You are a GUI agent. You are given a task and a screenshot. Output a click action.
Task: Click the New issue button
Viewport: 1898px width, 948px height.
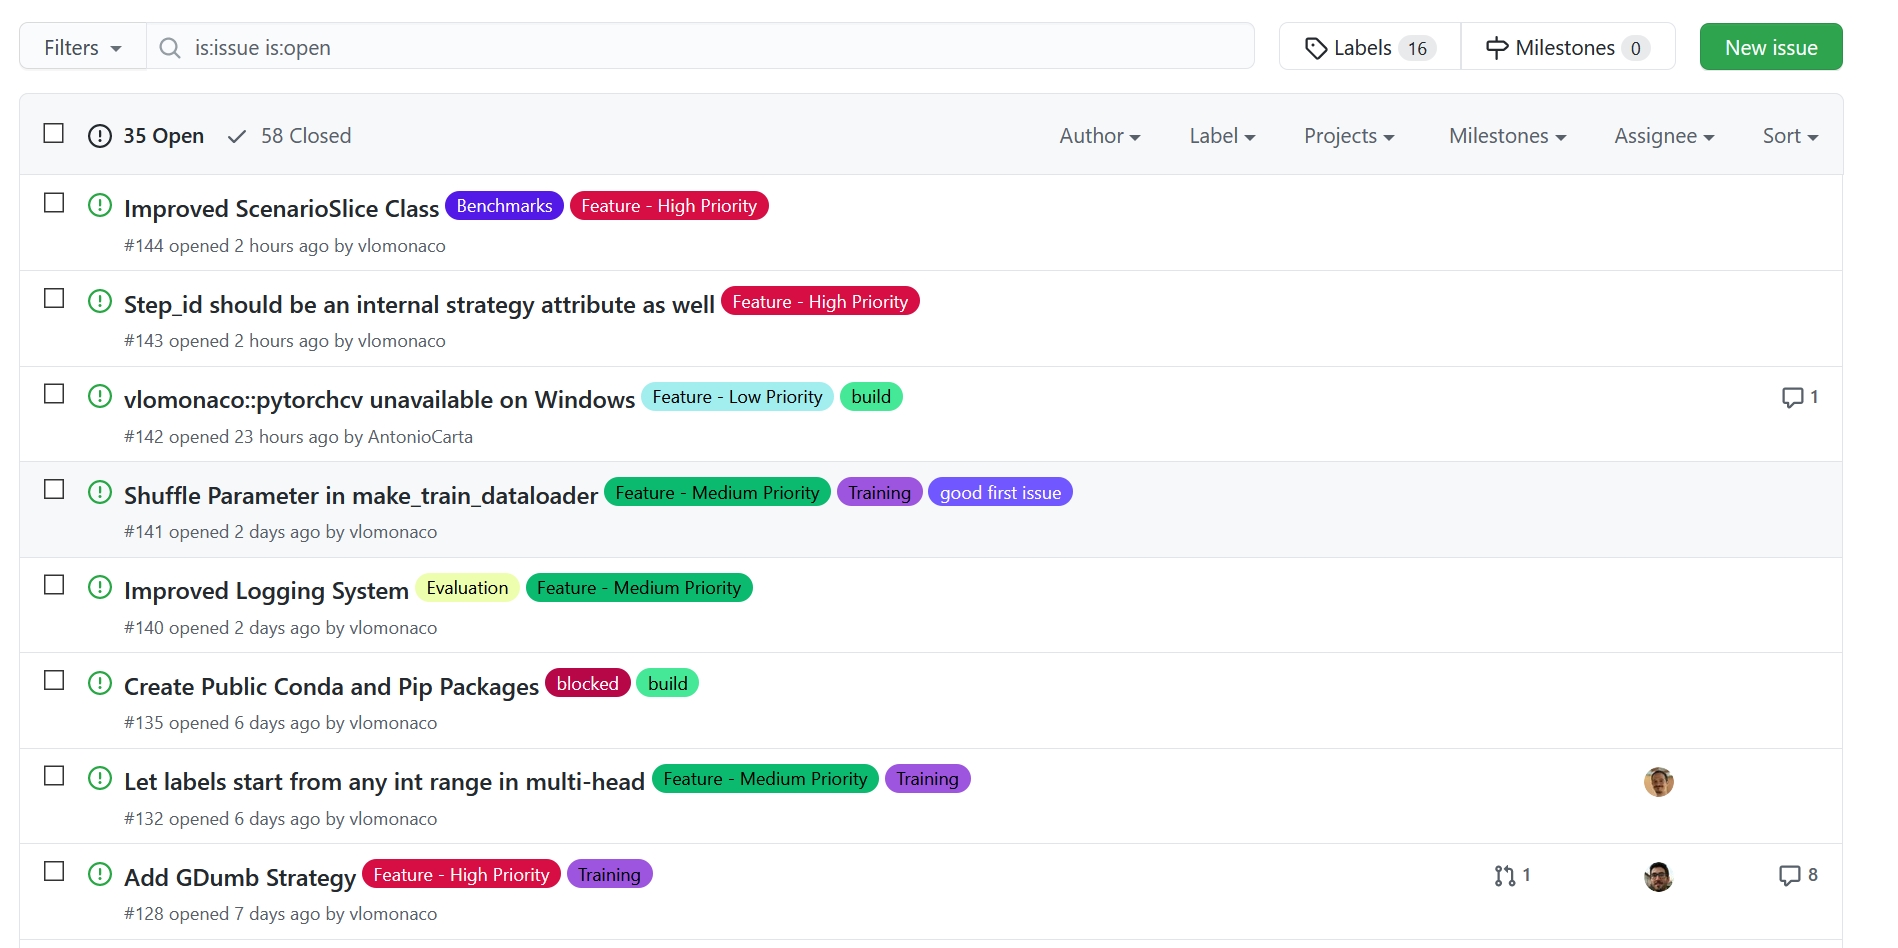(1770, 47)
